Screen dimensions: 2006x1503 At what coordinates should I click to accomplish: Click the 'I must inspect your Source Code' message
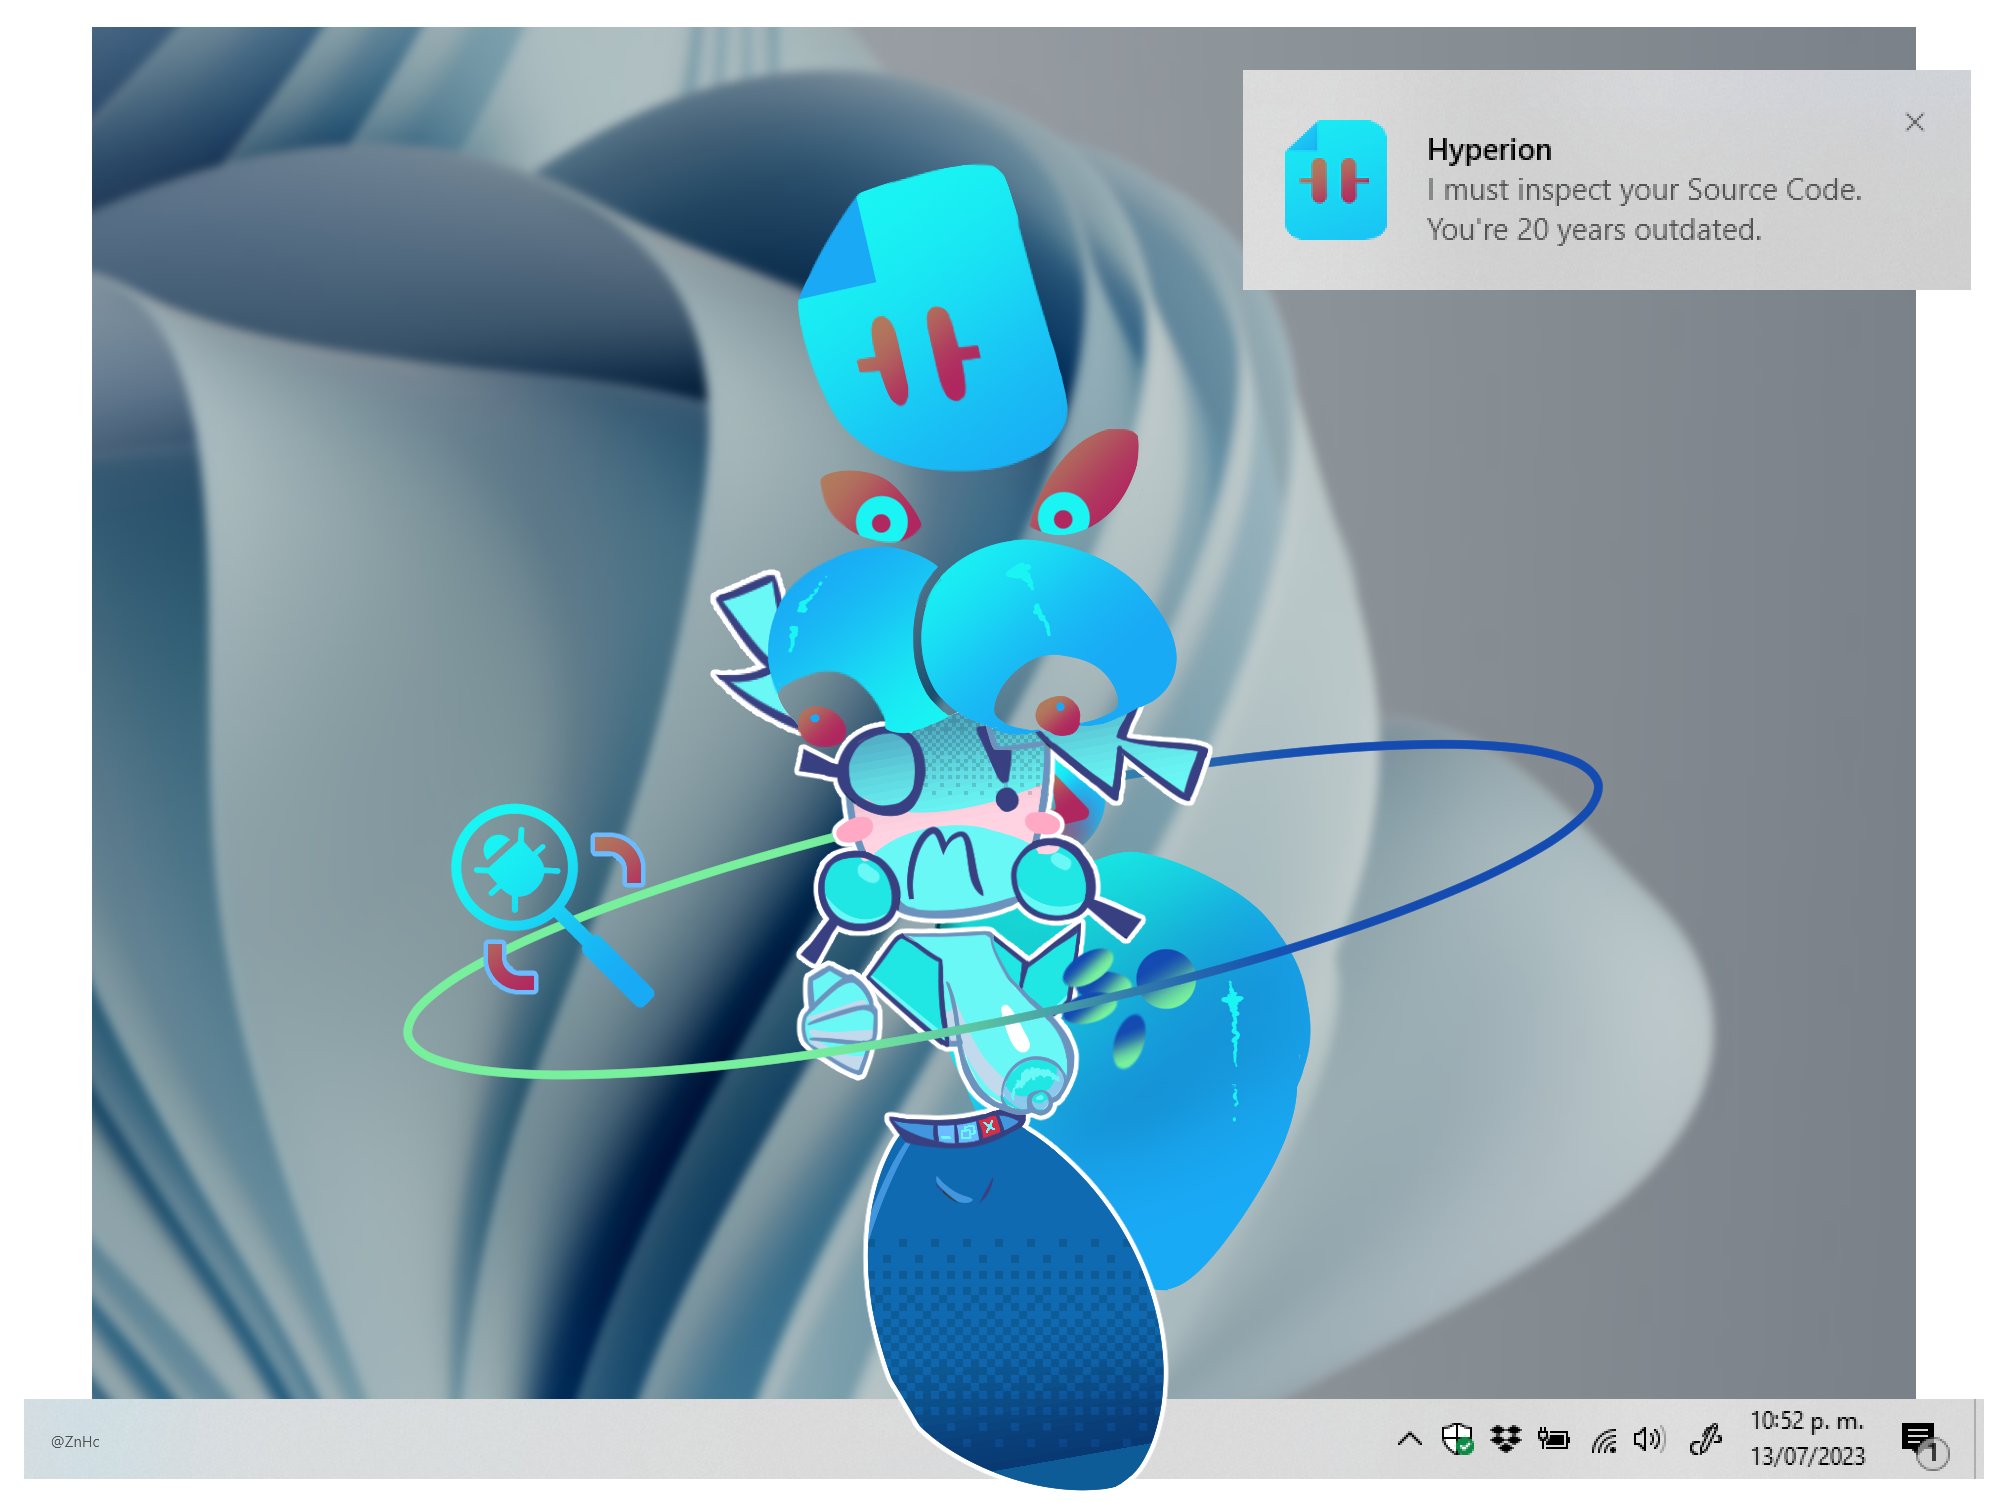point(1643,190)
